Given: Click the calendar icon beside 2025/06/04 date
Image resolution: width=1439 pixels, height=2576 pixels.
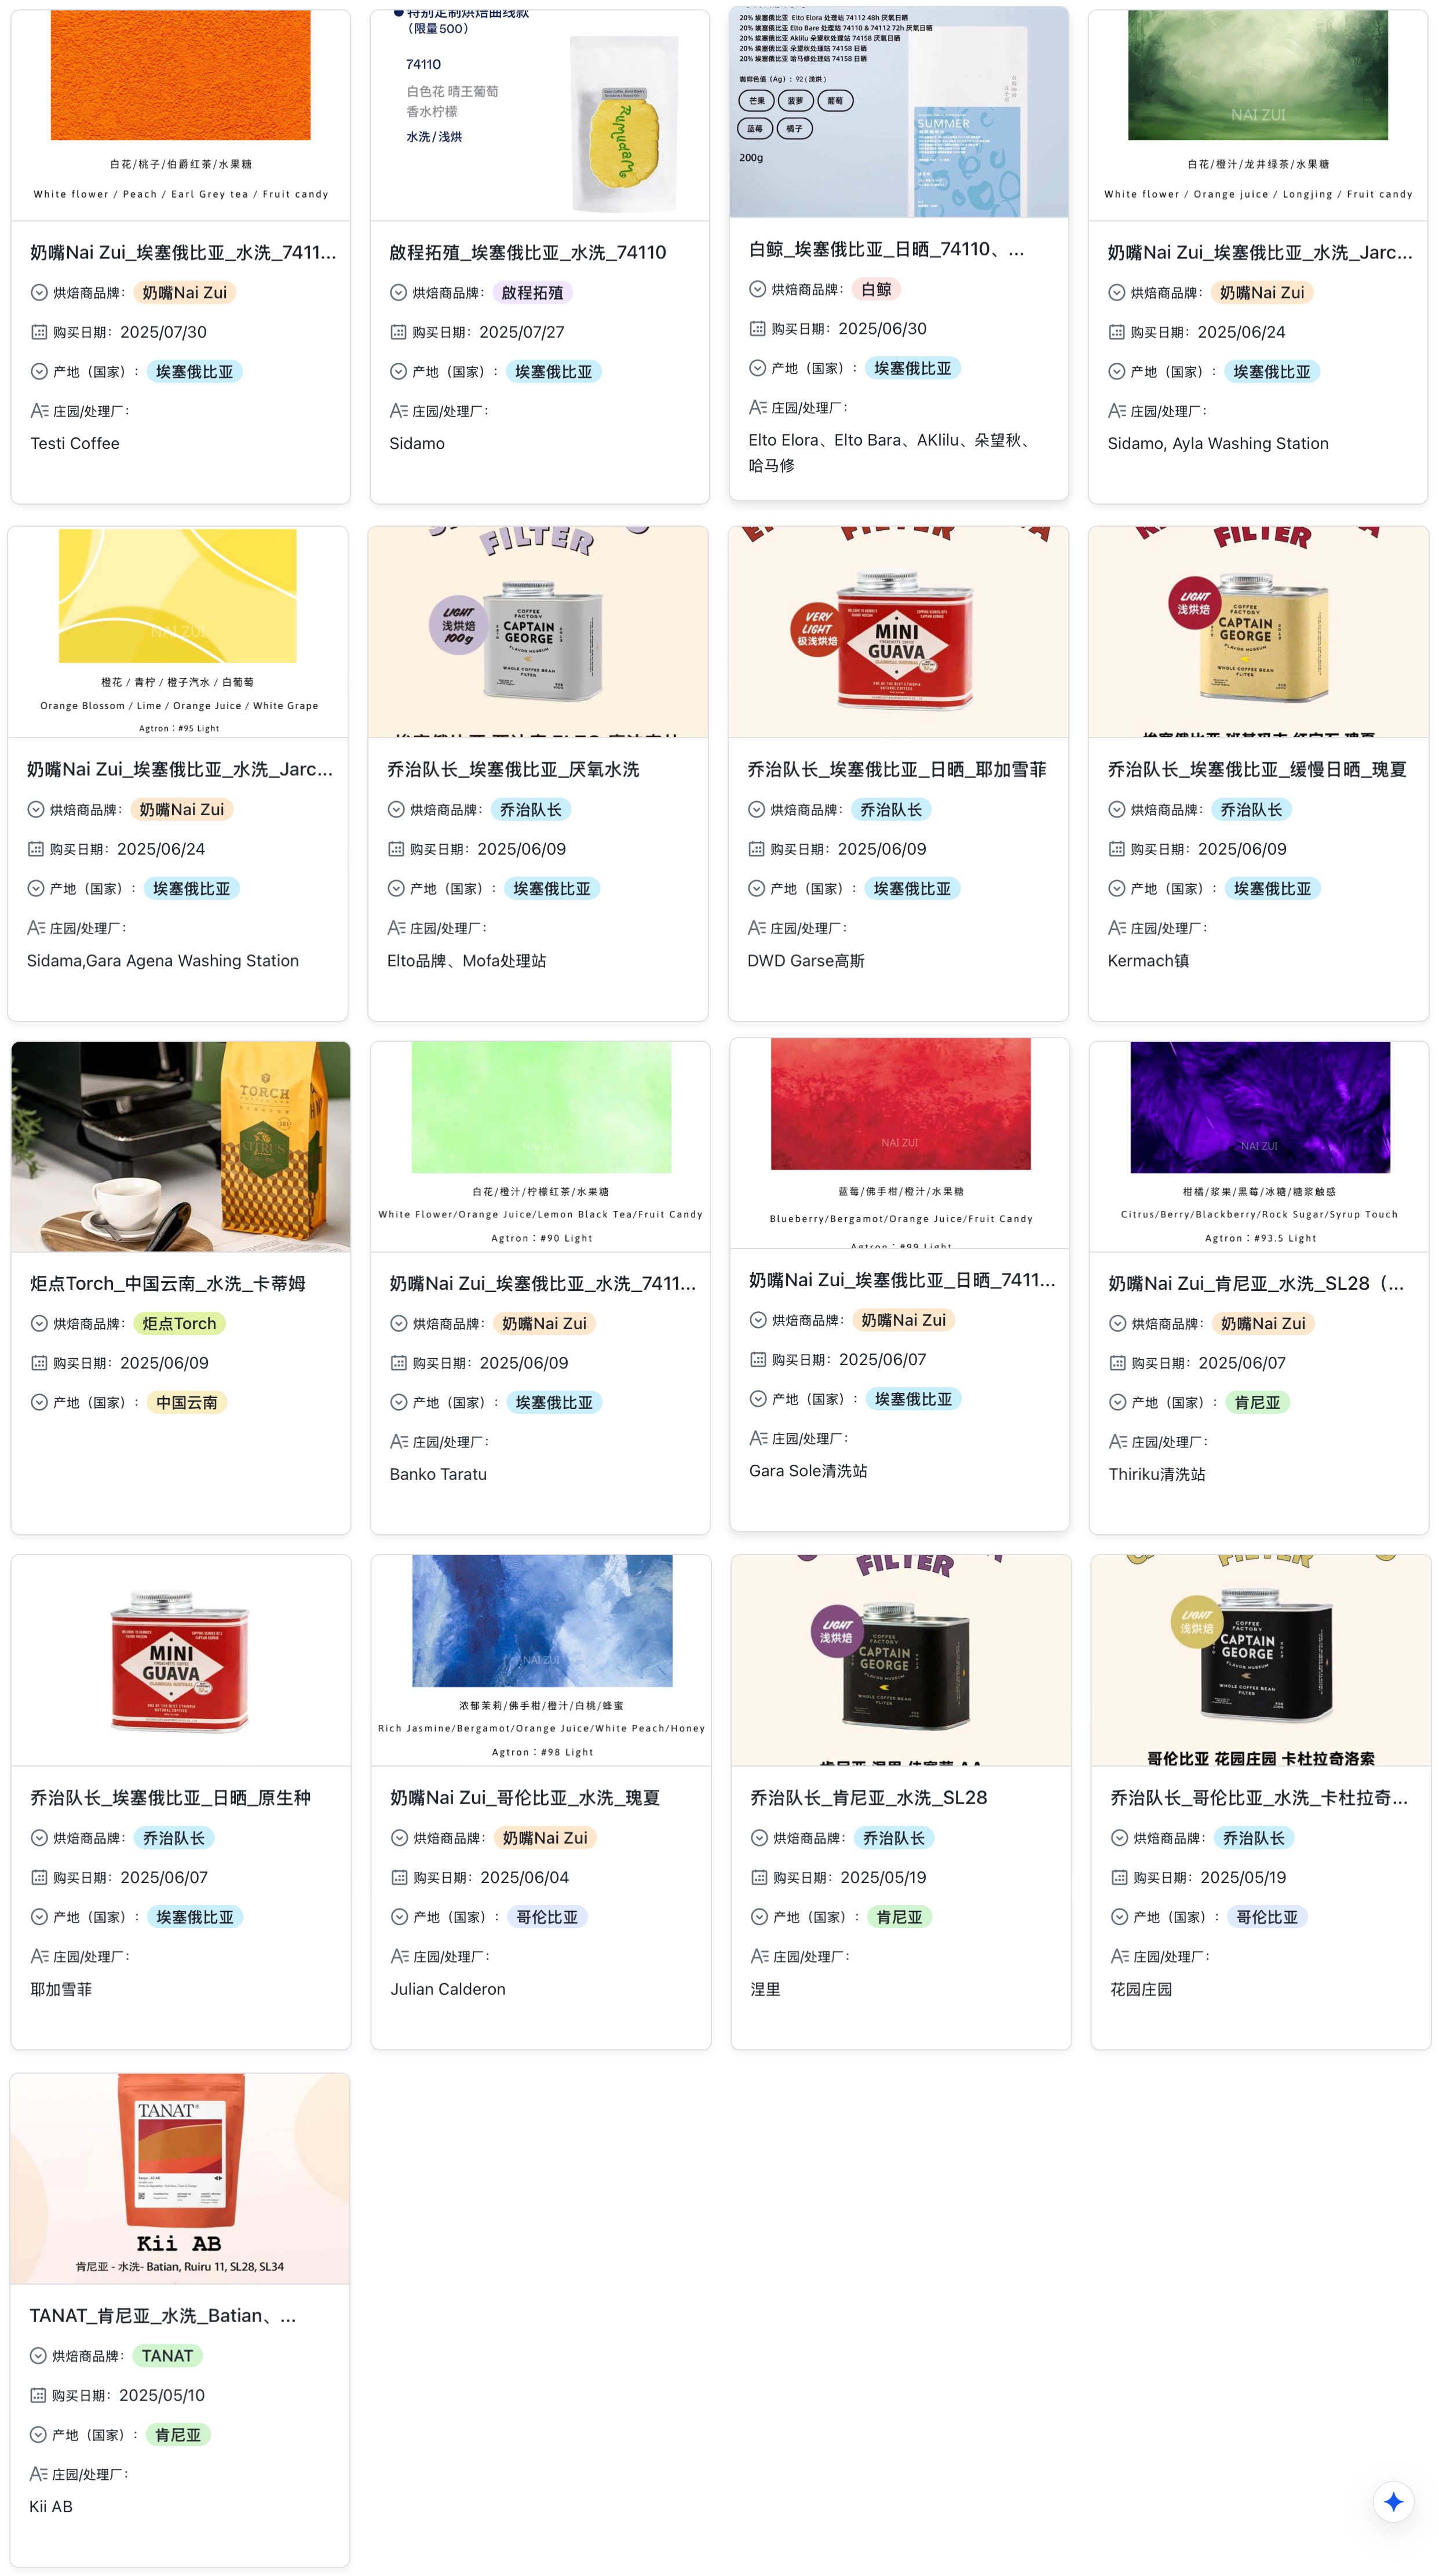Looking at the screenshot, I should coord(399,1877).
